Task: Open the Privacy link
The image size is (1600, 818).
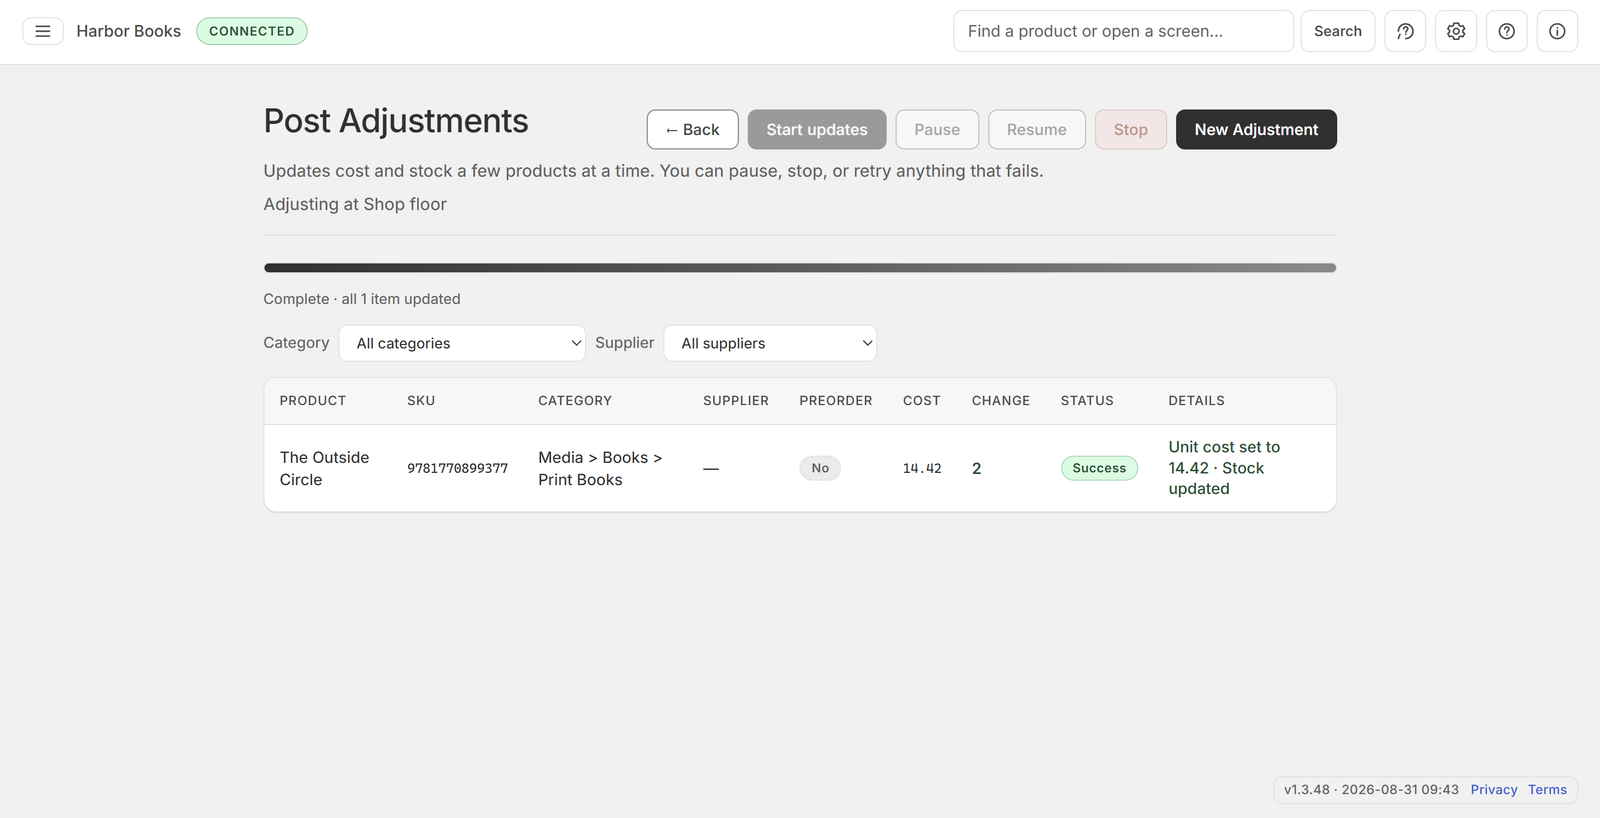Action: pos(1494,790)
